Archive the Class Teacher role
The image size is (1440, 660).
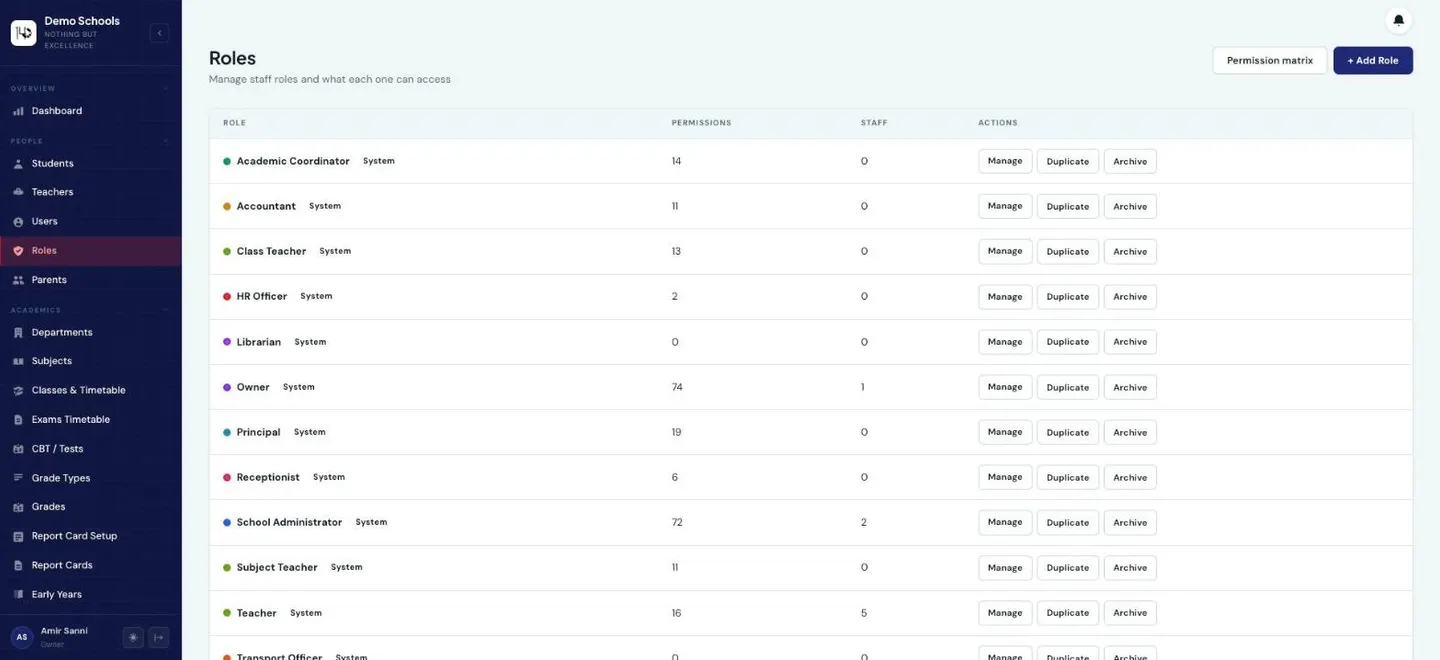click(x=1130, y=251)
